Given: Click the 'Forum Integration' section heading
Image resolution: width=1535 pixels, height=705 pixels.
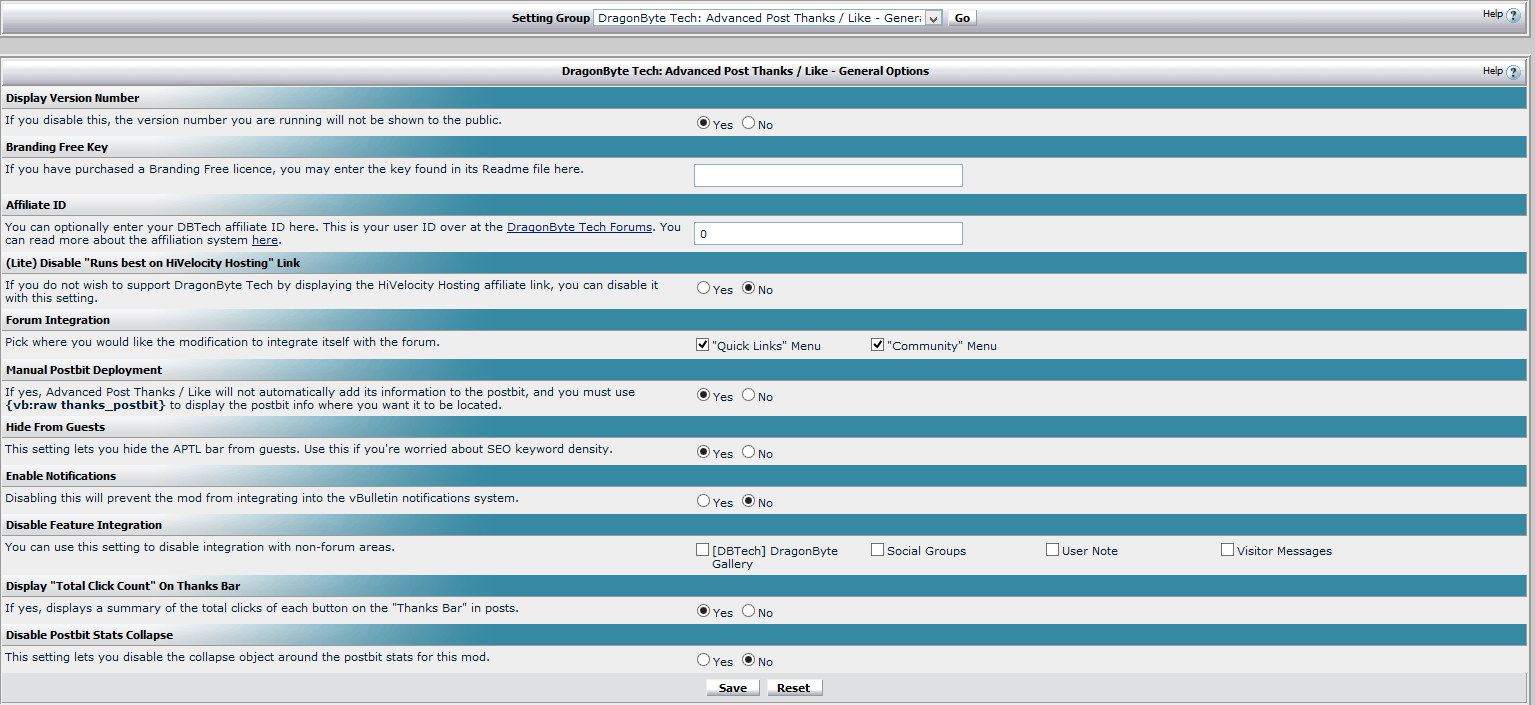Looking at the screenshot, I should (x=58, y=320).
